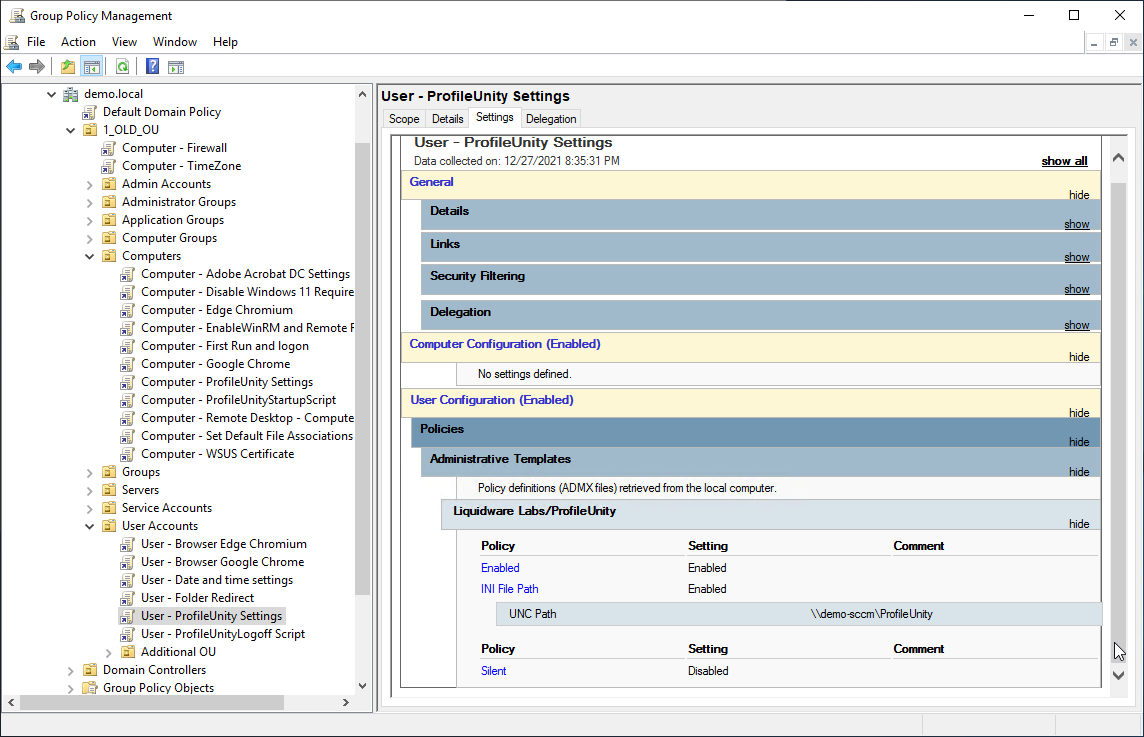
Task: Click the report pane's down scroll arrow
Action: pyautogui.click(x=1118, y=674)
